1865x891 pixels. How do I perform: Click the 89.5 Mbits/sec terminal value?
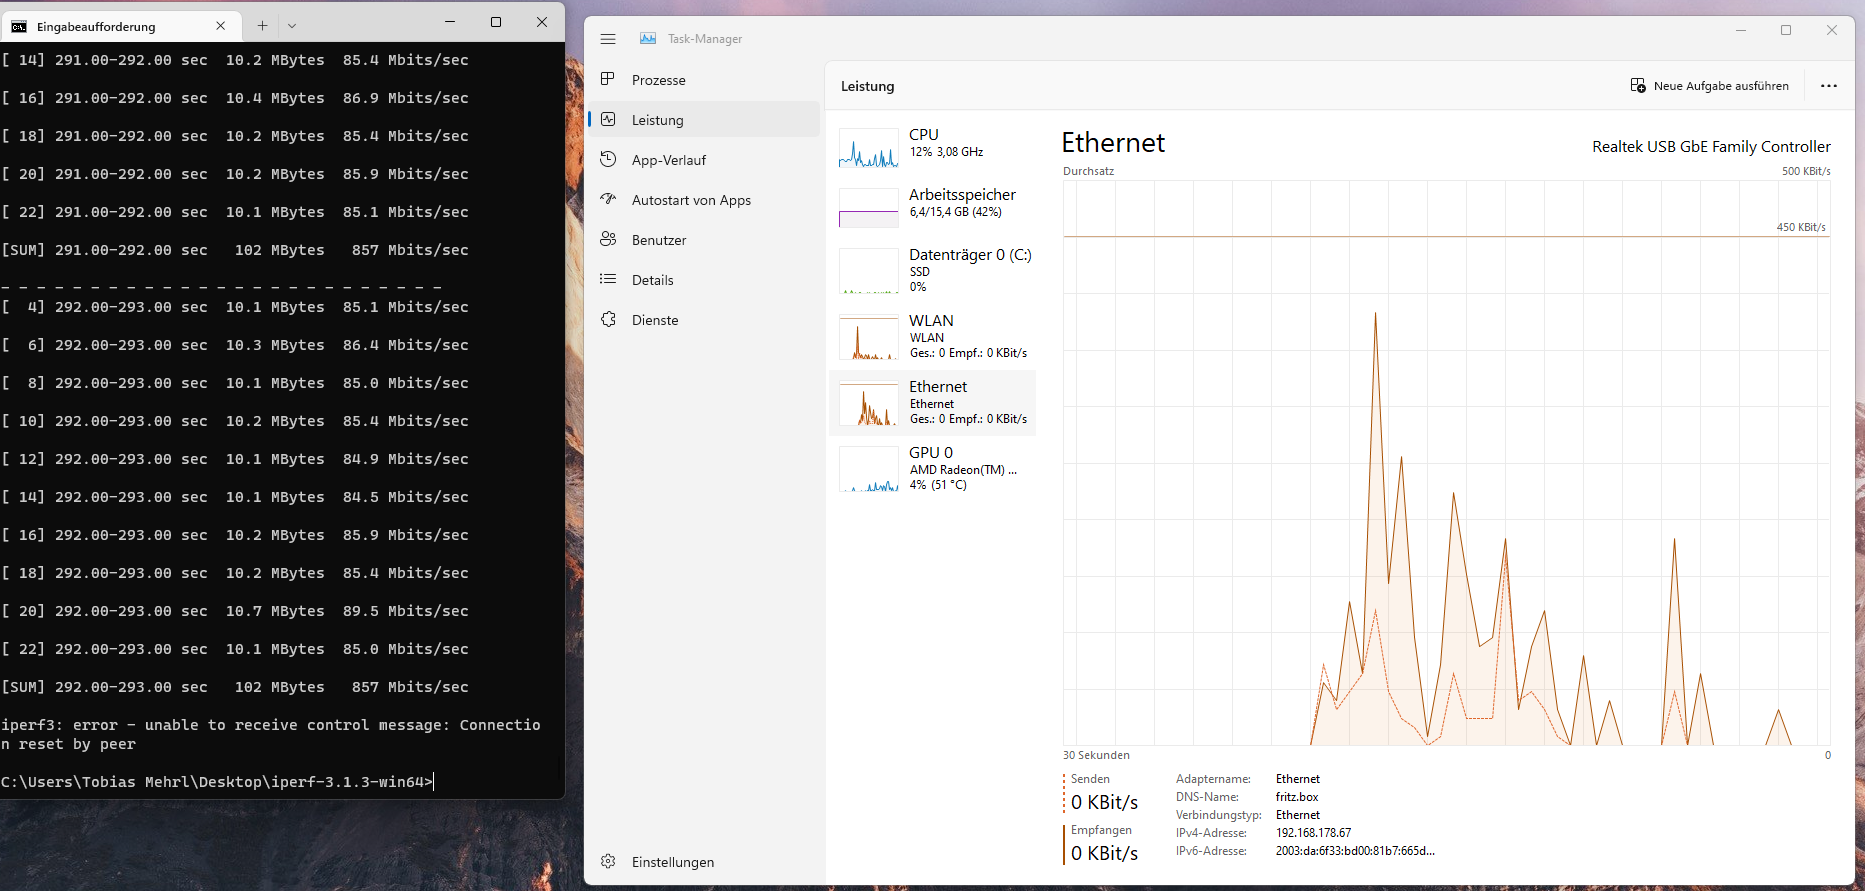(405, 611)
